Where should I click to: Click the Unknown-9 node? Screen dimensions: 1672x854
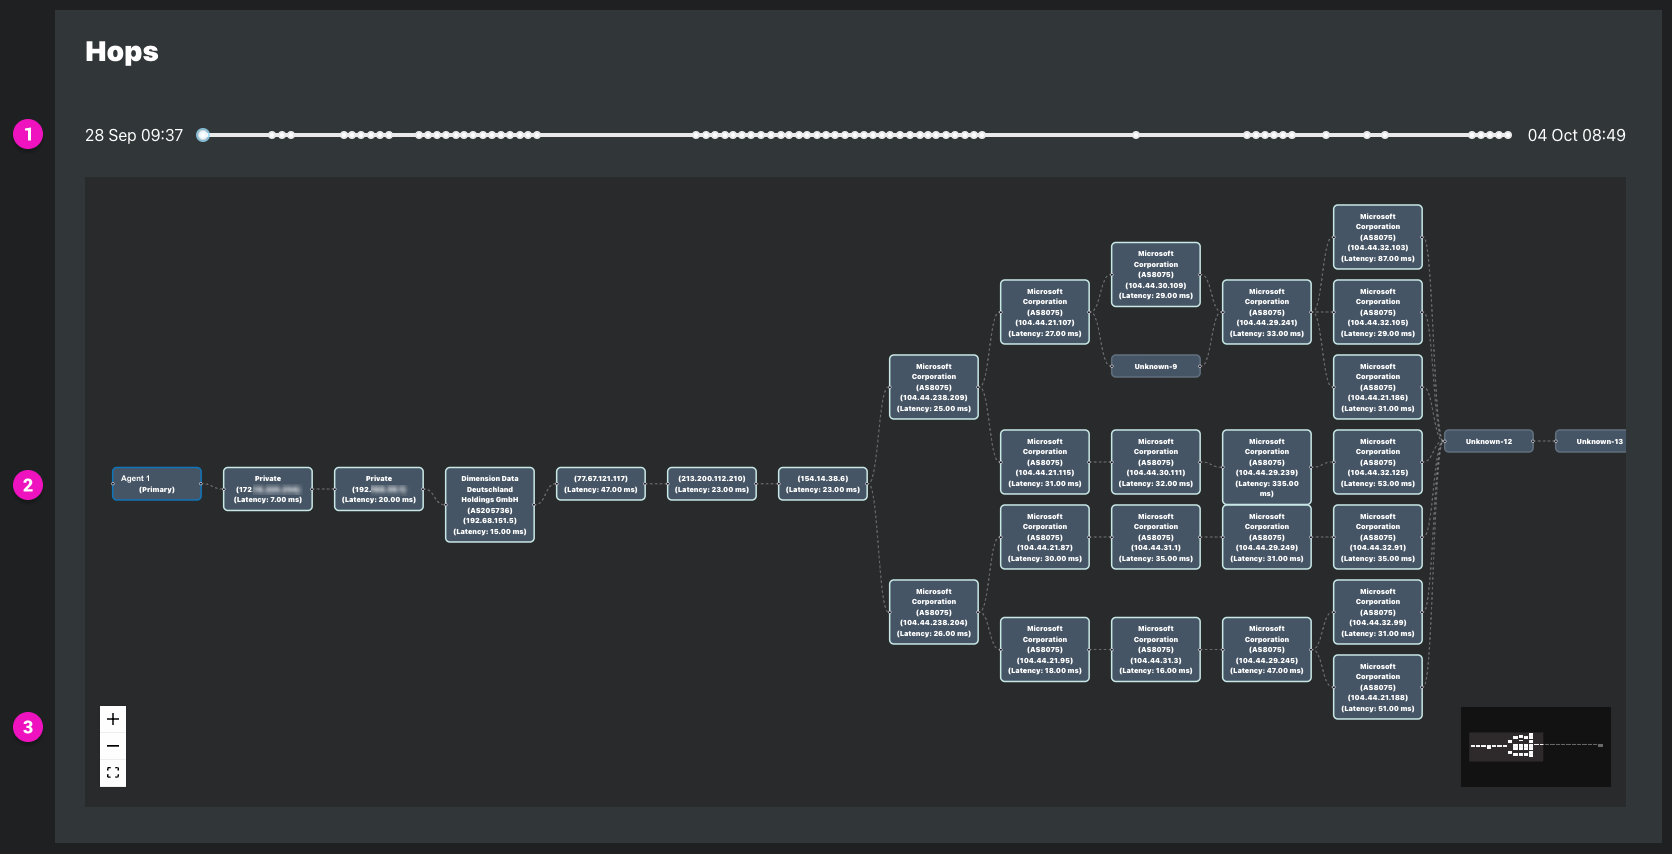click(1156, 366)
